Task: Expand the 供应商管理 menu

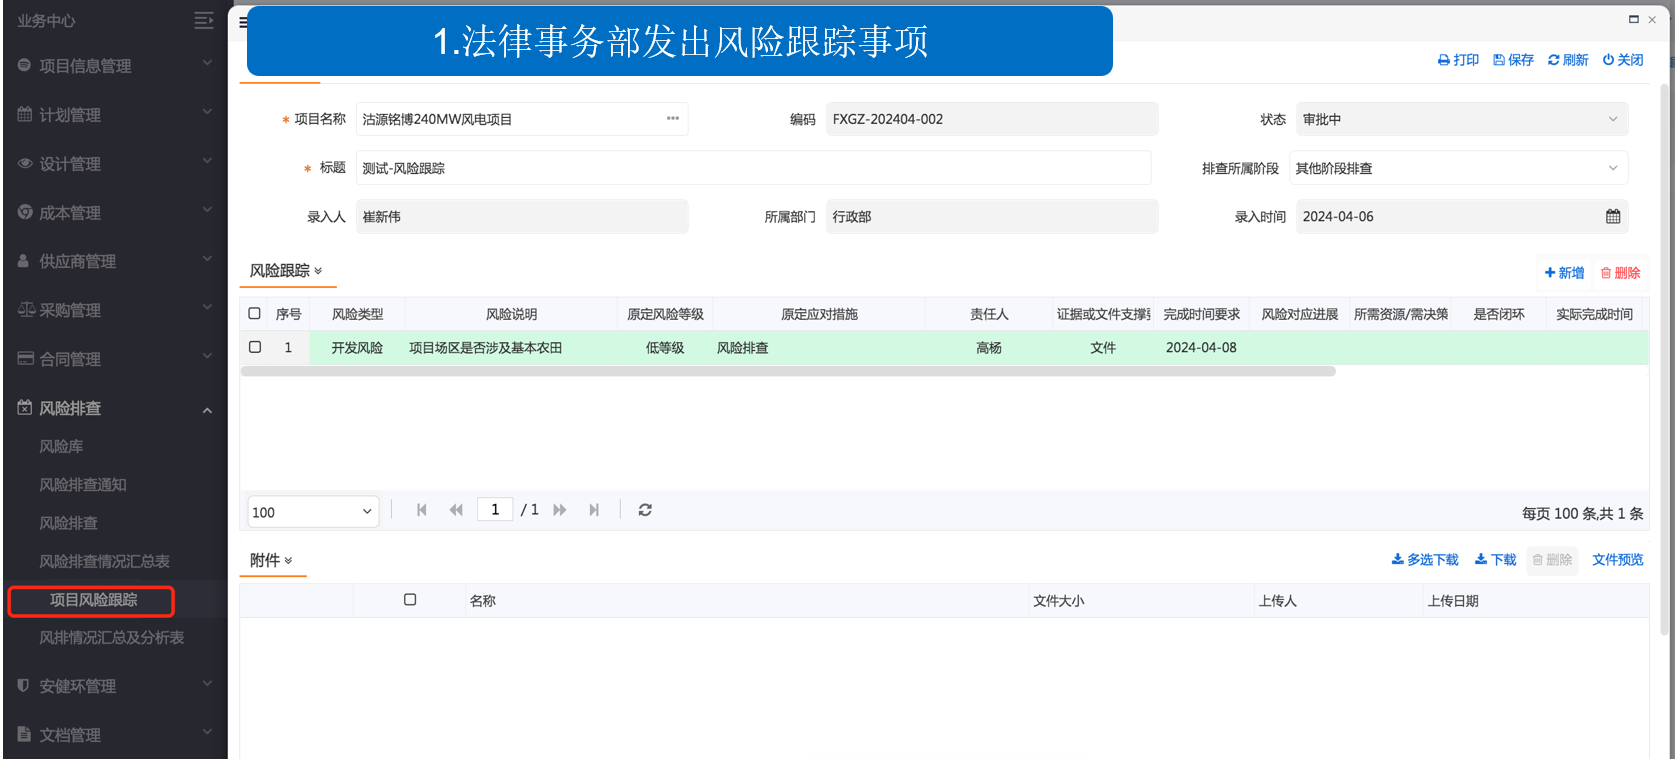Action: click(x=115, y=261)
